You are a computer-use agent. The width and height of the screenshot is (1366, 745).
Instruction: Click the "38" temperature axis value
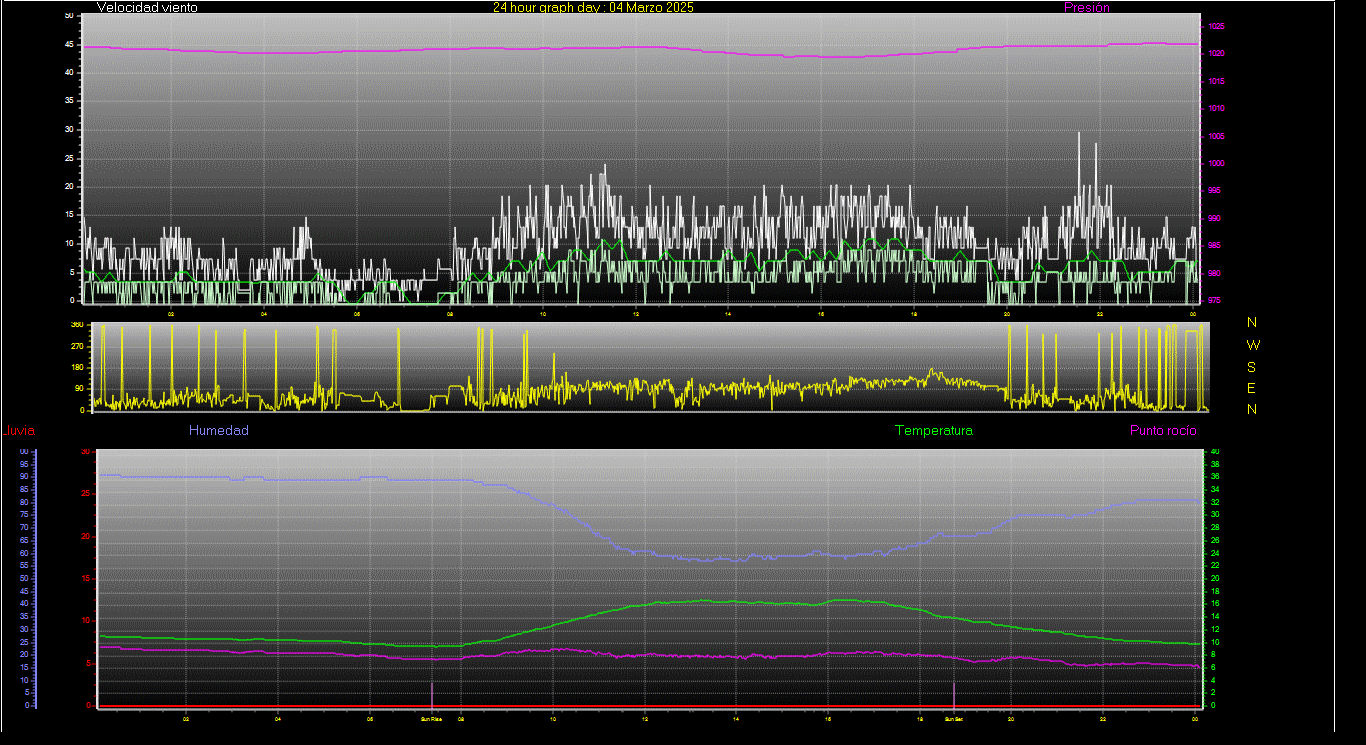[x=1215, y=464]
